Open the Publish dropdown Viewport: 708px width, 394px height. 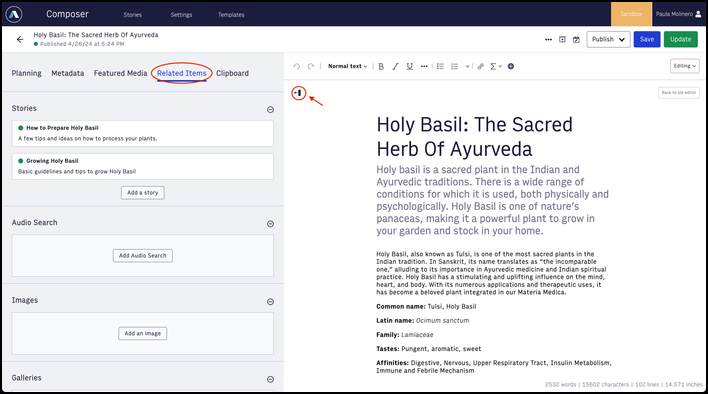(x=608, y=39)
